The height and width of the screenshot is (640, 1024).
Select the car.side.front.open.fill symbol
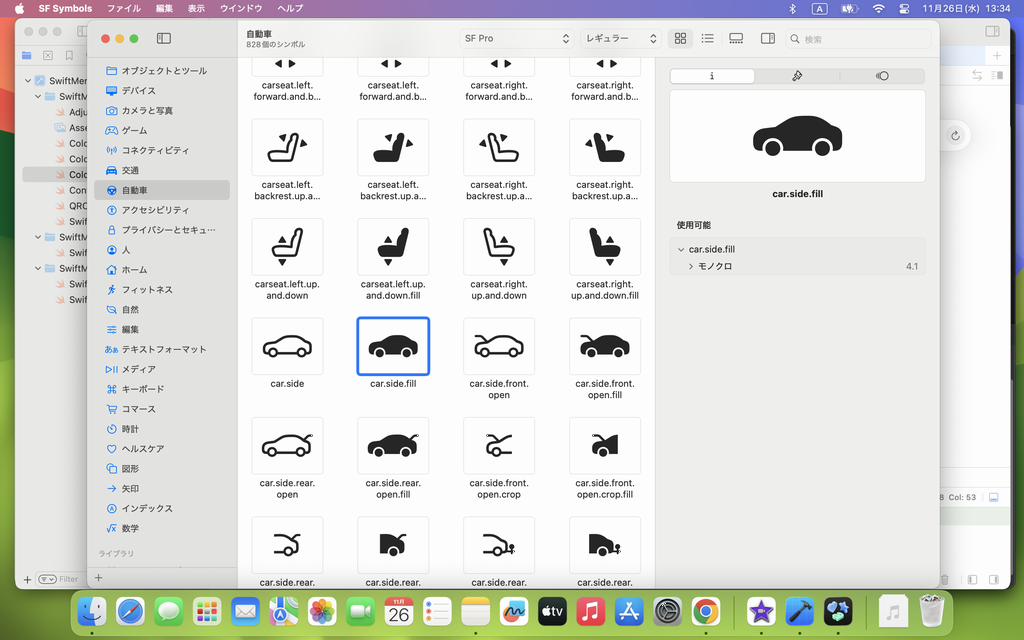point(605,347)
